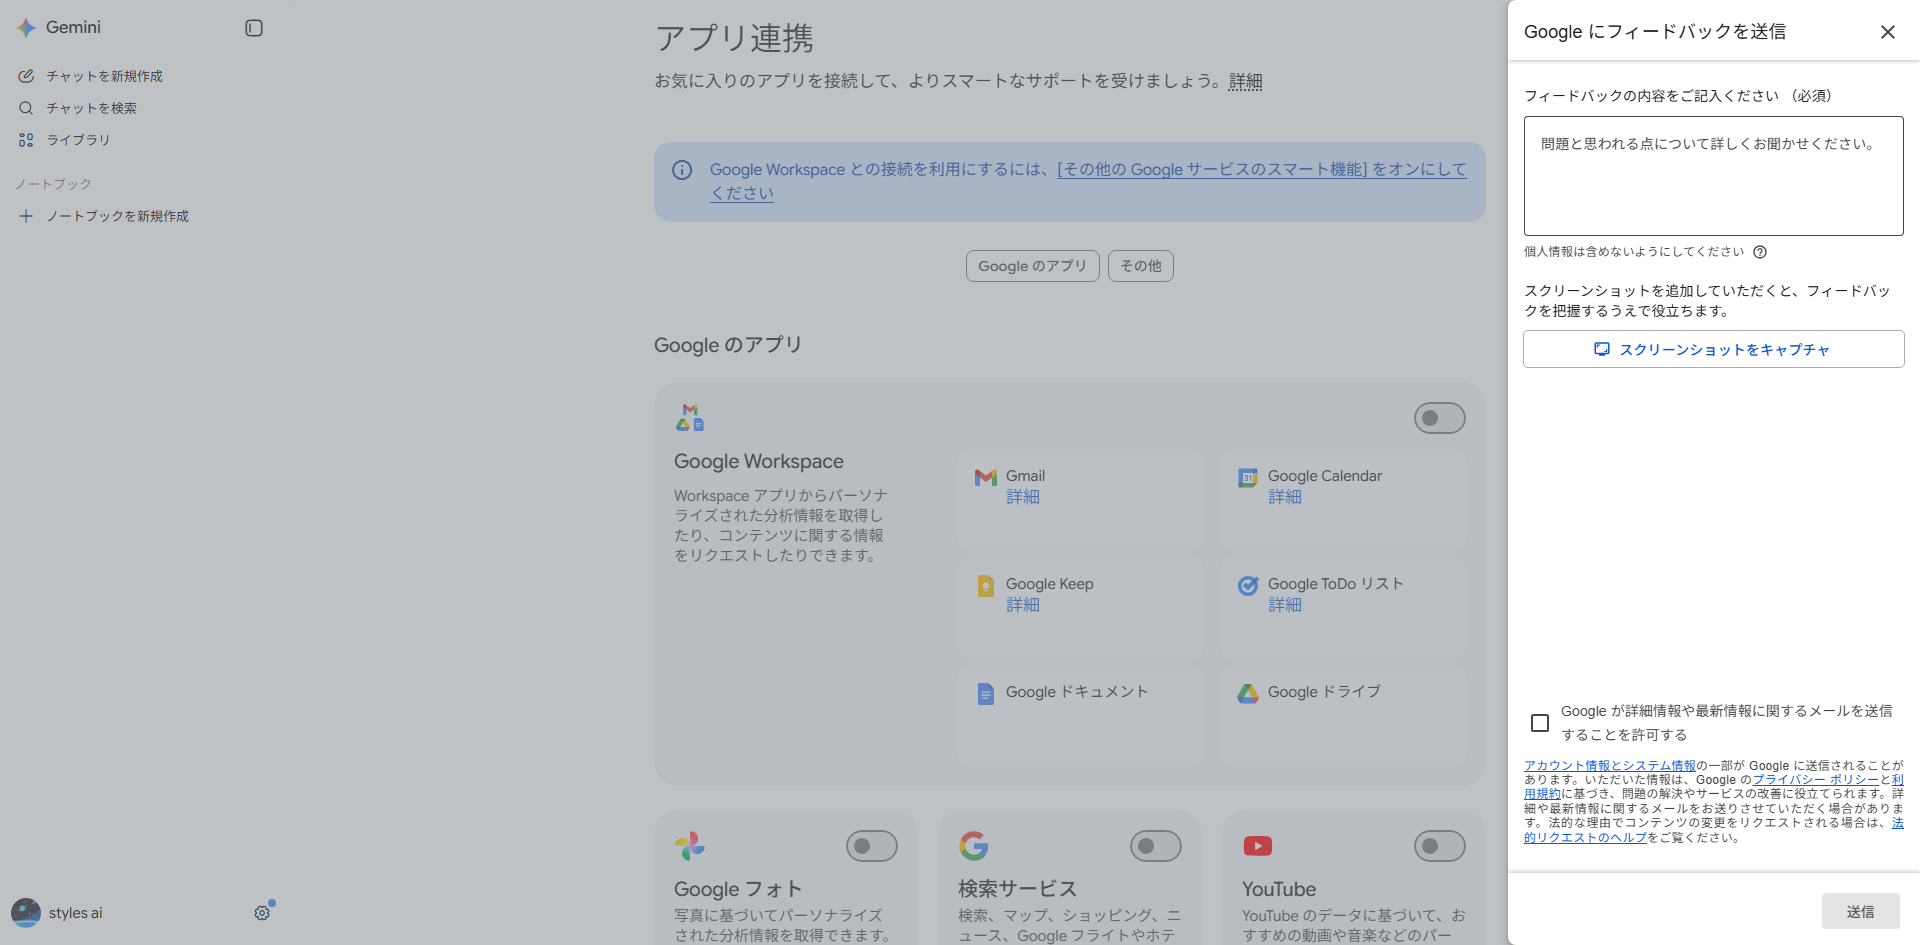Click the Gemini sparkle logo
The height and width of the screenshot is (945, 1920).
[26, 28]
